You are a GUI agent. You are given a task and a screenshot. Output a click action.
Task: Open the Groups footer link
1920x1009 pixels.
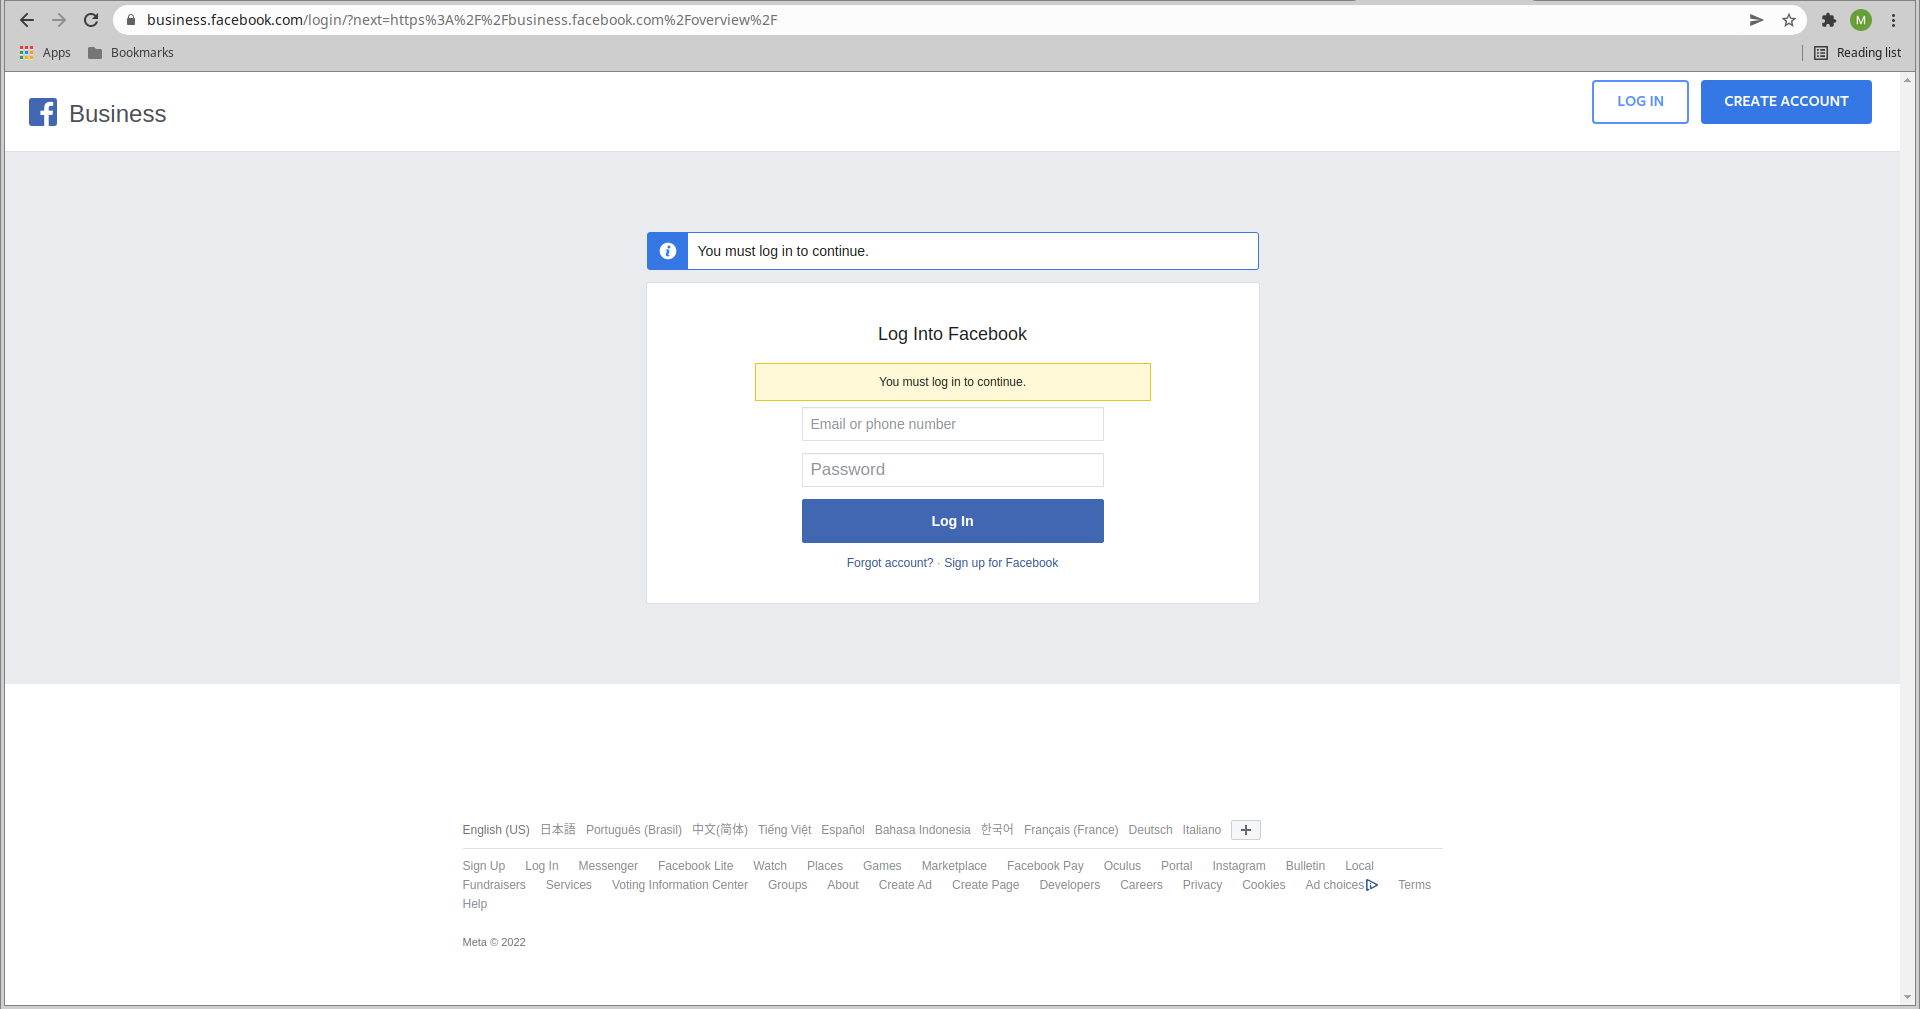coord(788,885)
